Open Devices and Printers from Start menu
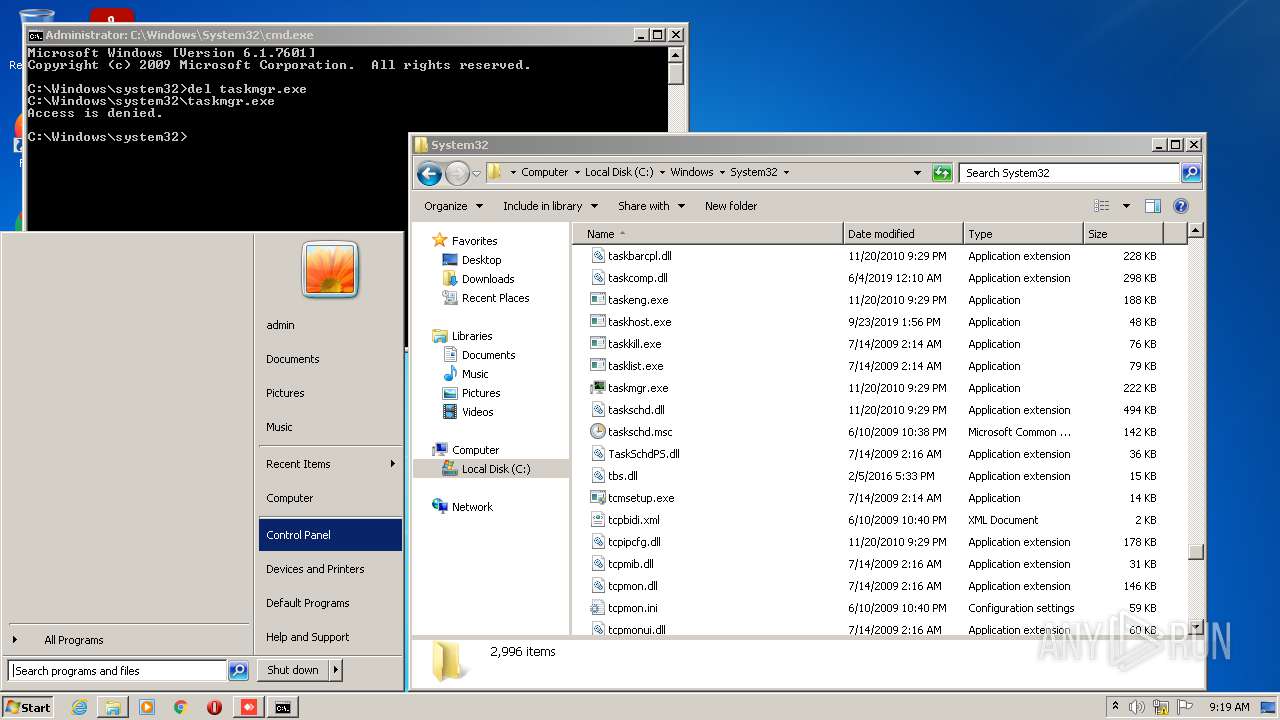The height and width of the screenshot is (720, 1280). click(x=330, y=569)
